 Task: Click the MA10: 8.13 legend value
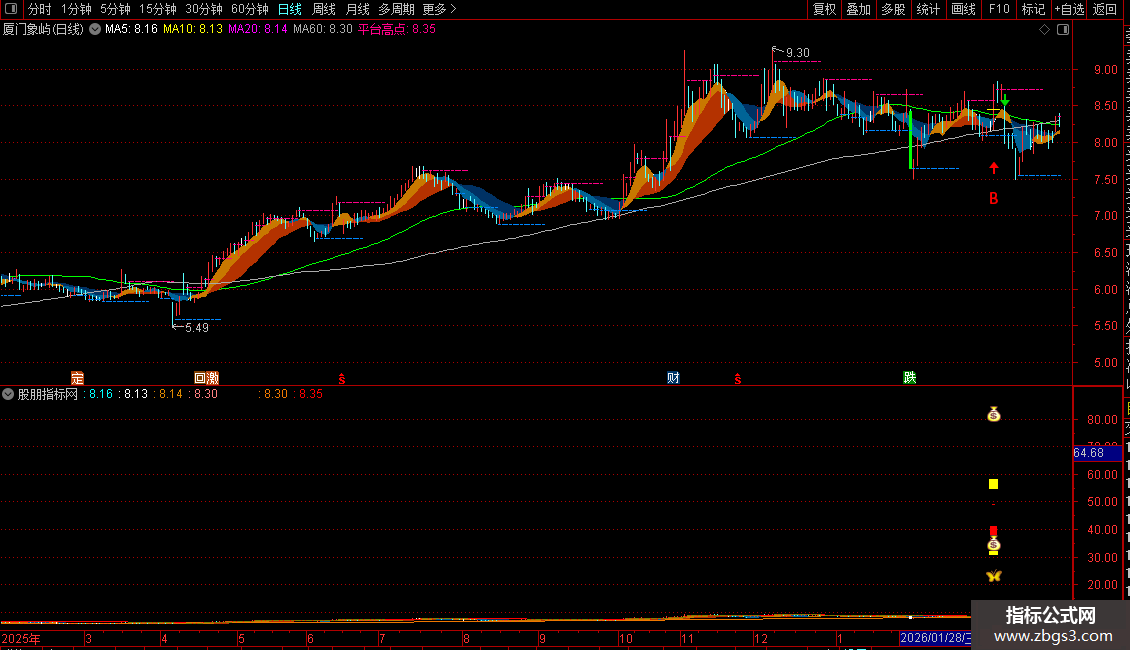click(192, 30)
